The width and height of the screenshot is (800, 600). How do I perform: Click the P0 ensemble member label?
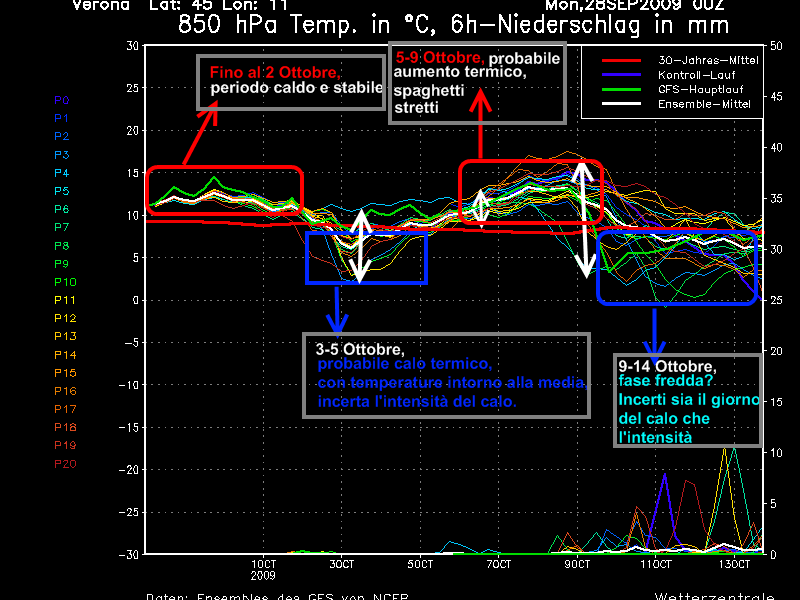[61, 100]
